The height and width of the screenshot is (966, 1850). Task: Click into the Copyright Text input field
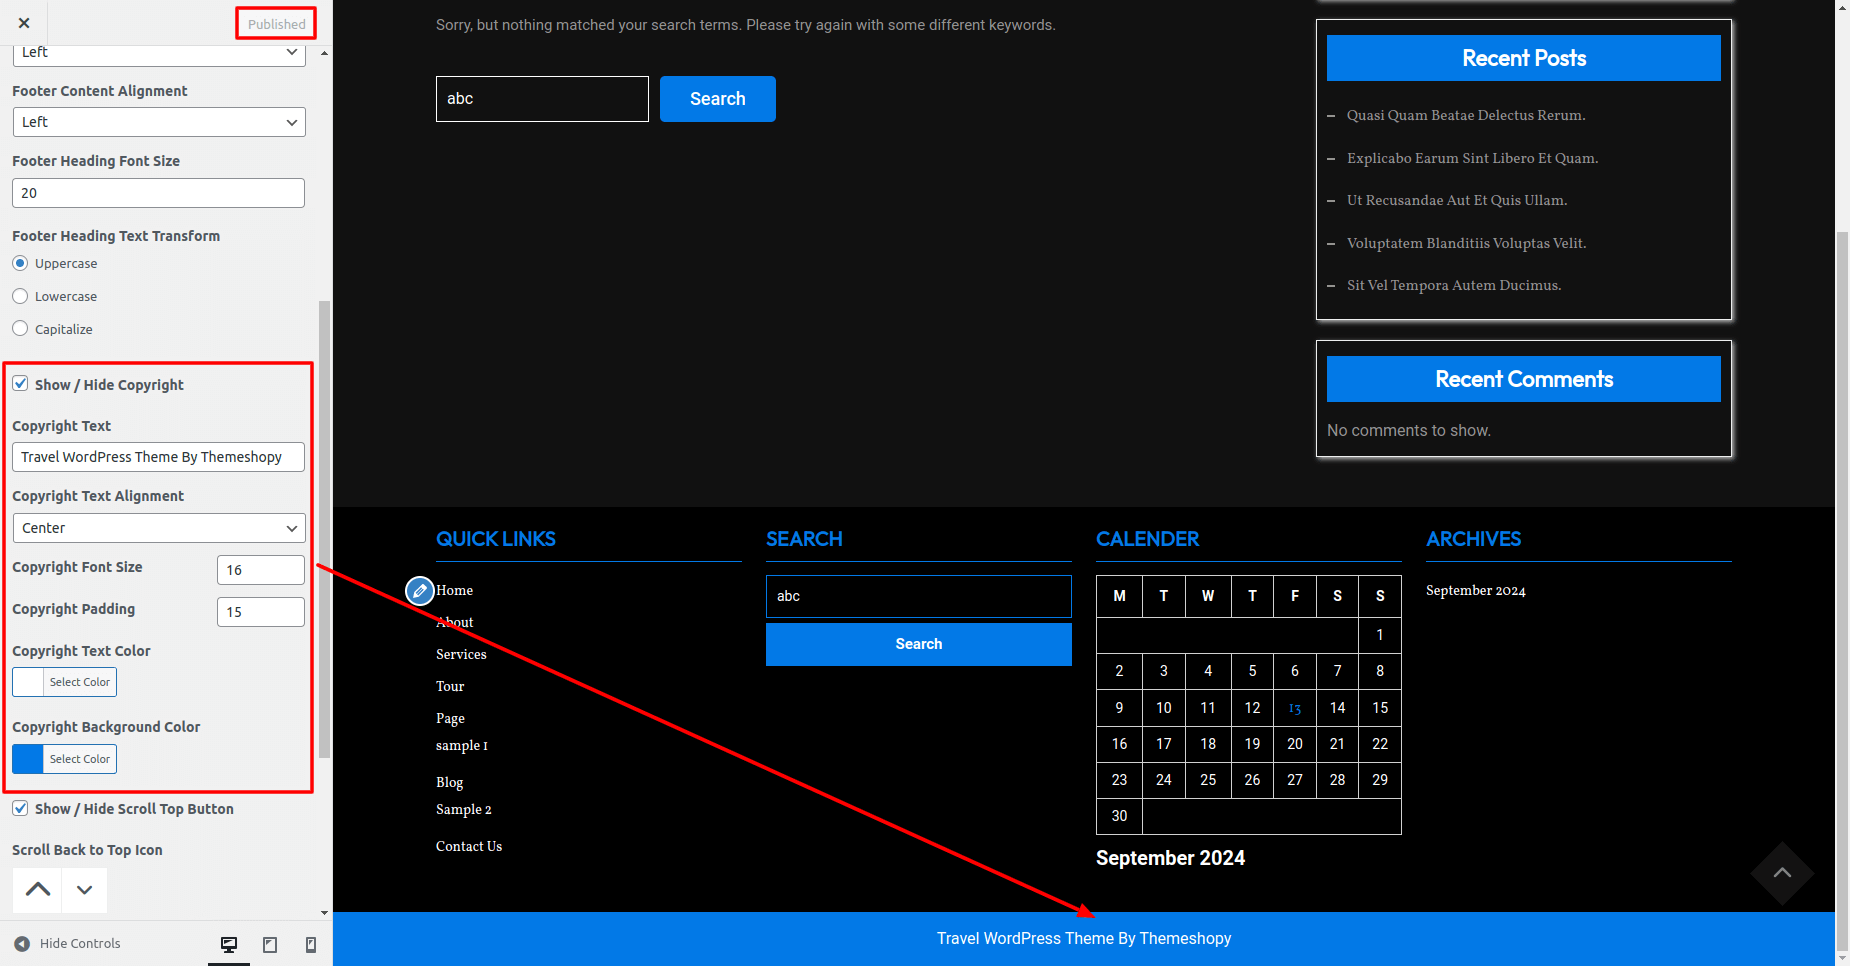159,457
